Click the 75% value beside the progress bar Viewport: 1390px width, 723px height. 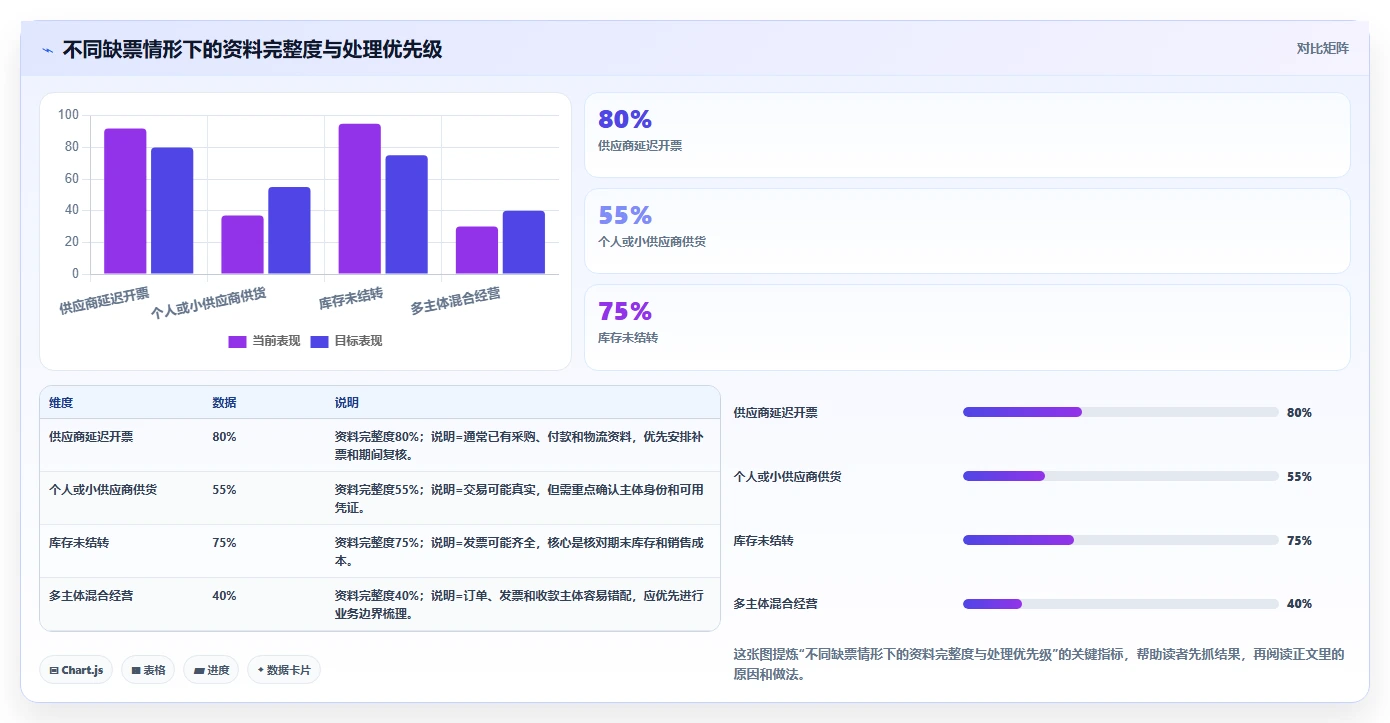1299,540
